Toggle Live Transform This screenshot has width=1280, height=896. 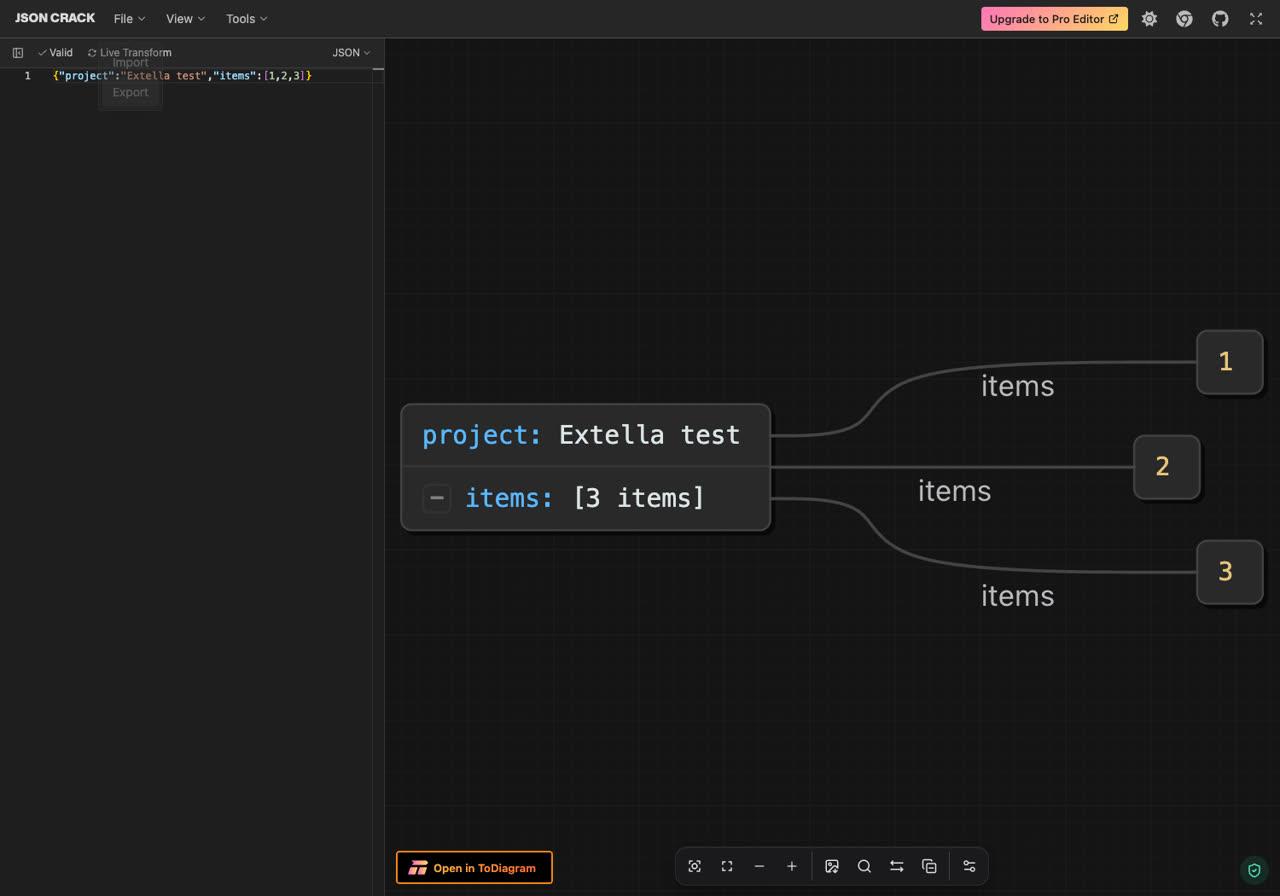(x=130, y=53)
